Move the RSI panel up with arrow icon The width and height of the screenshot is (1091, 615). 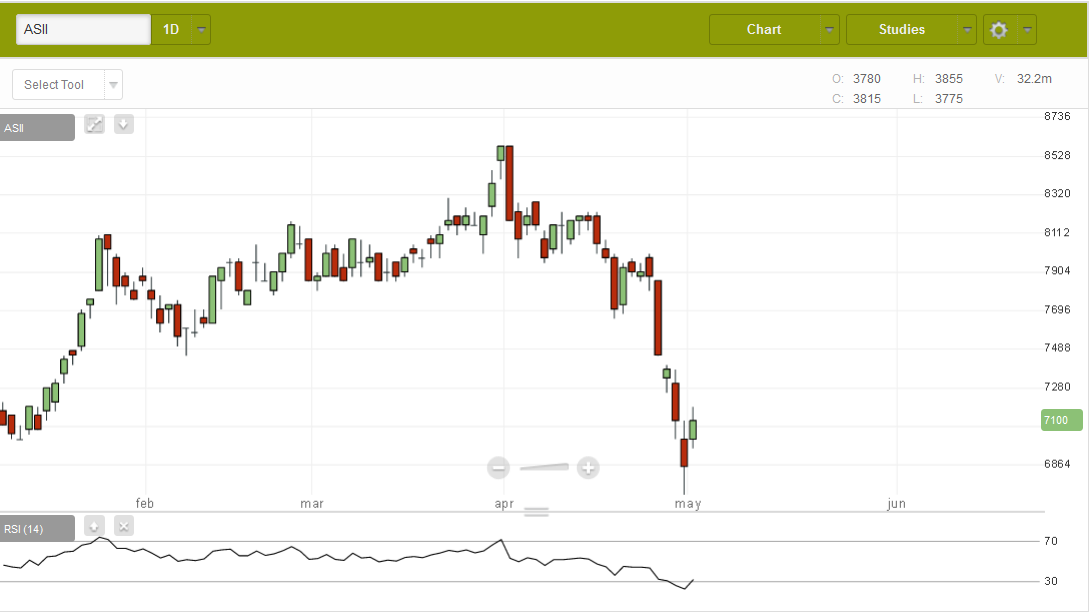[x=94, y=526]
